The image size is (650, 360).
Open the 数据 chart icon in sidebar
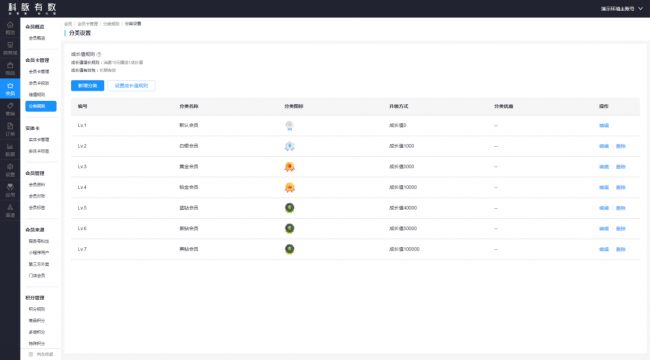[x=10, y=150]
